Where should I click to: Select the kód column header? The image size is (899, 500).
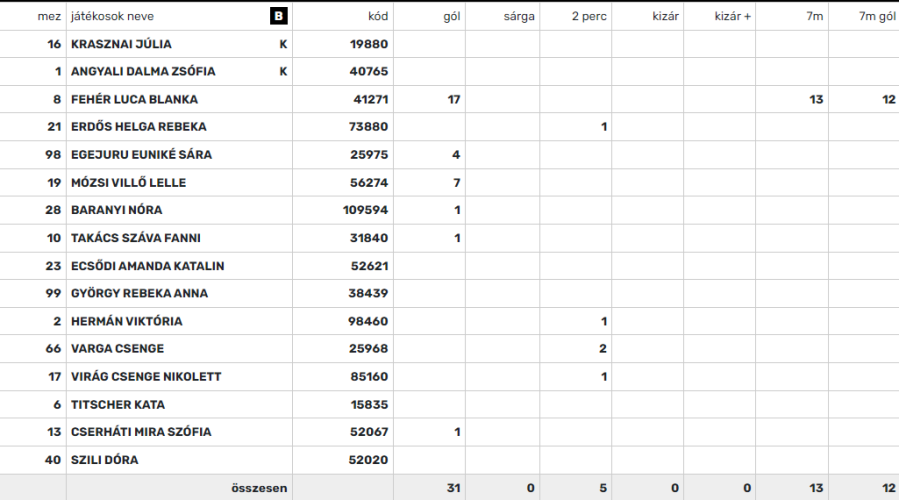point(378,16)
